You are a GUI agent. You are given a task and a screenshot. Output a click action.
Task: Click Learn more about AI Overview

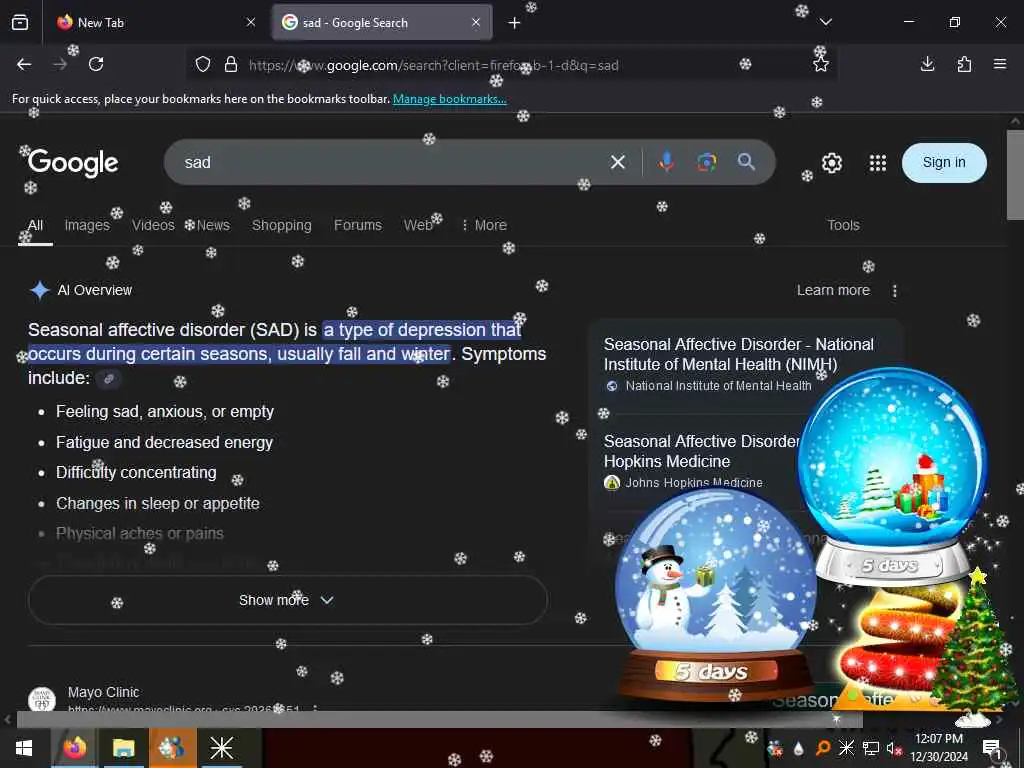click(x=833, y=291)
